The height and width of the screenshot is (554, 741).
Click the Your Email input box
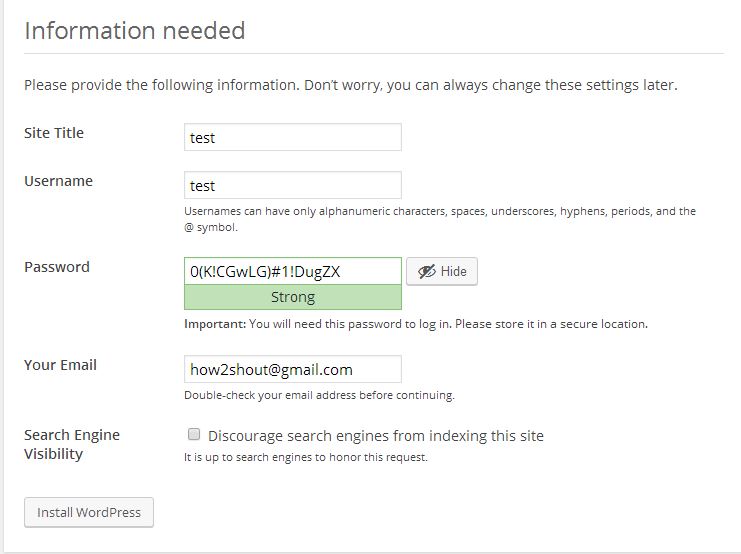pos(293,369)
